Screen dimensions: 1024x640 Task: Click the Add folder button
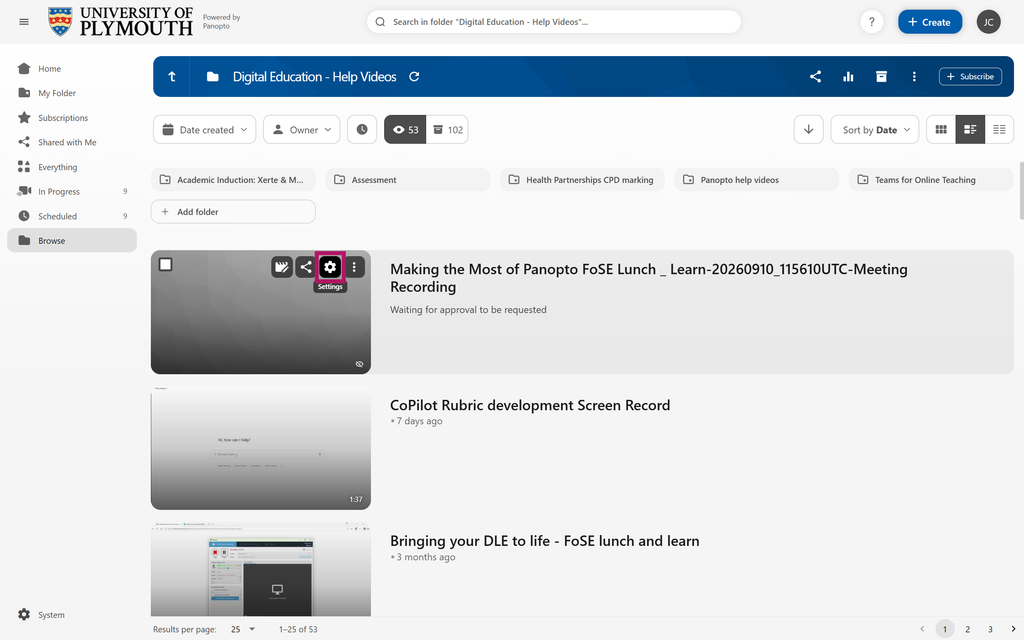click(x=233, y=212)
